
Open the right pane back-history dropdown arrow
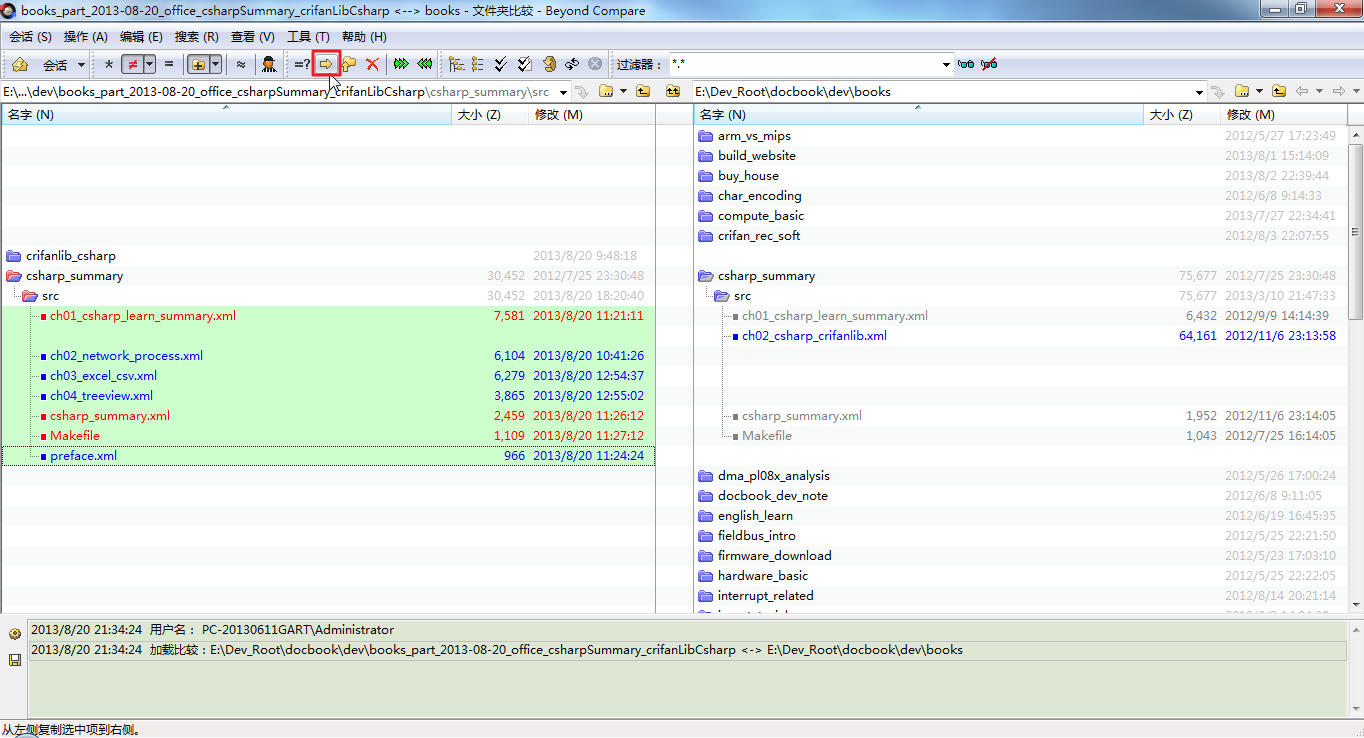(x=1318, y=91)
